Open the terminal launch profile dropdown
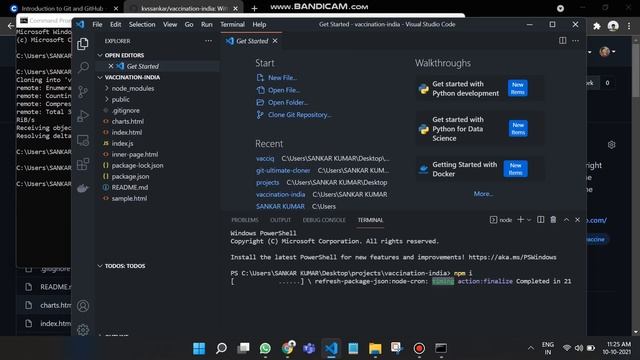Viewport: 640px width, 360px height. pyautogui.click(x=529, y=220)
